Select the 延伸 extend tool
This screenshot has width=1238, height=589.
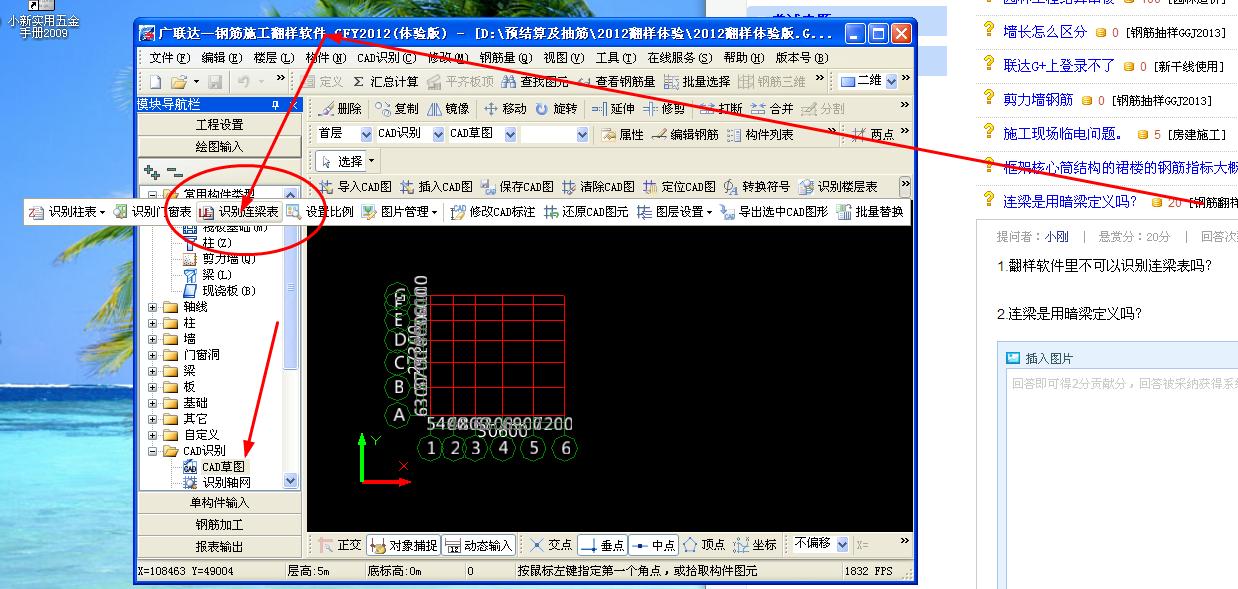tap(613, 109)
